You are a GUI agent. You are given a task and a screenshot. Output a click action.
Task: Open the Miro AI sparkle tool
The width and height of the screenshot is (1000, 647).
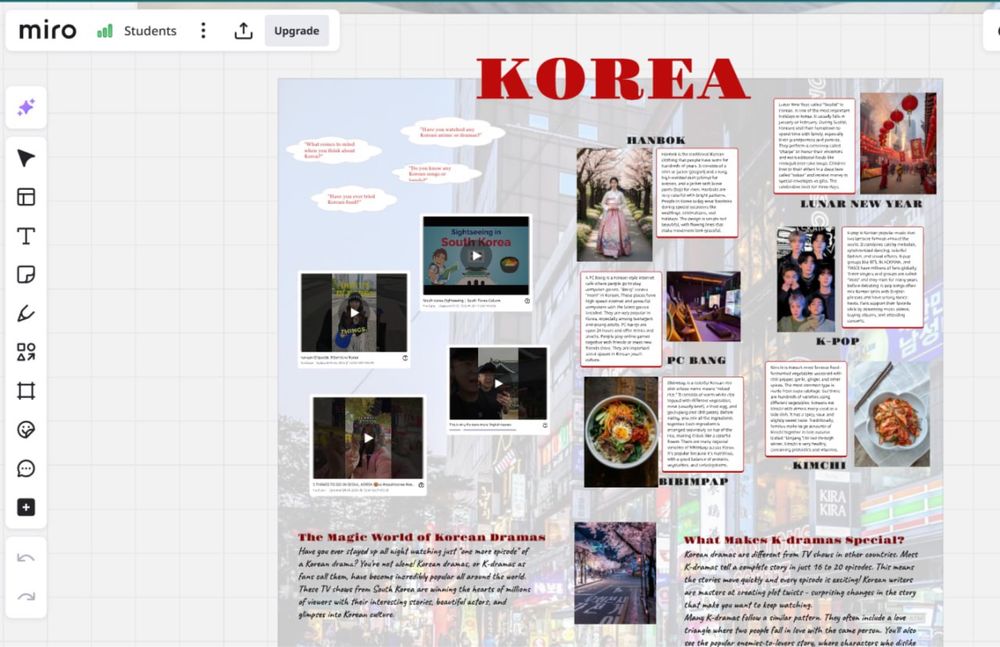26,107
